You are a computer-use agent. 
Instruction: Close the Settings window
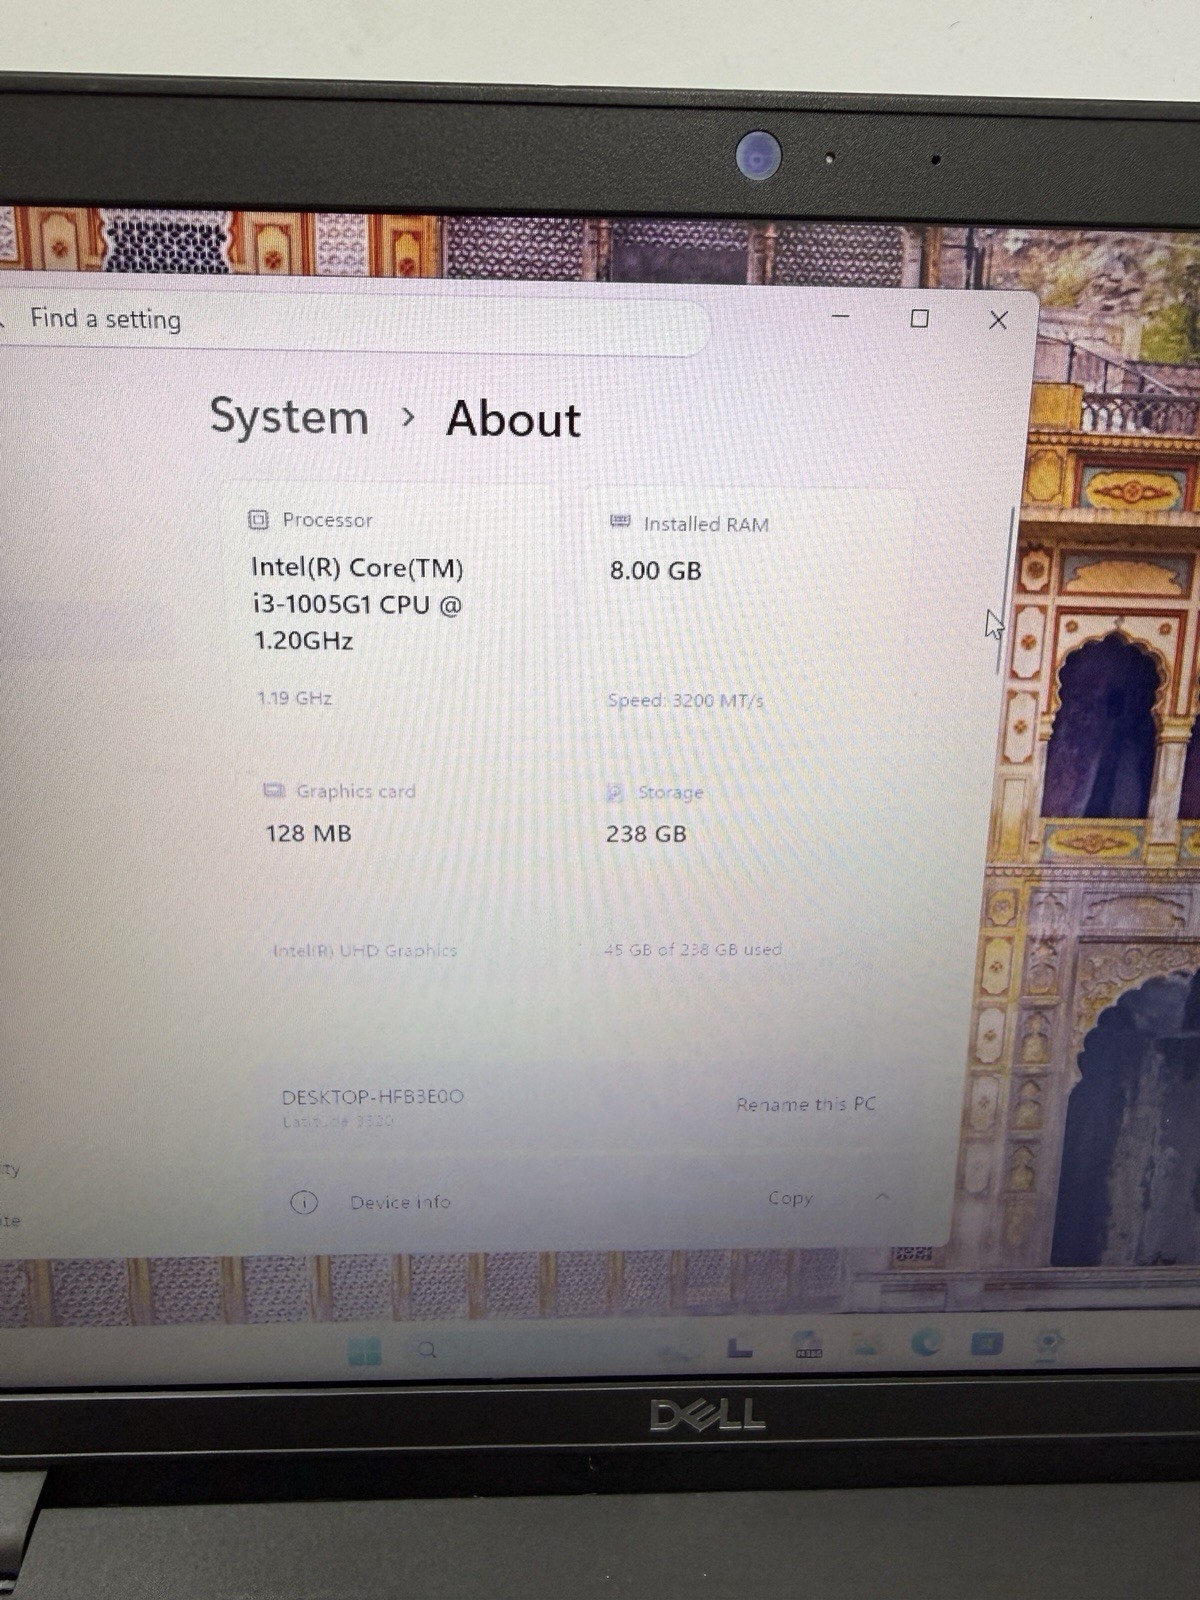(998, 320)
